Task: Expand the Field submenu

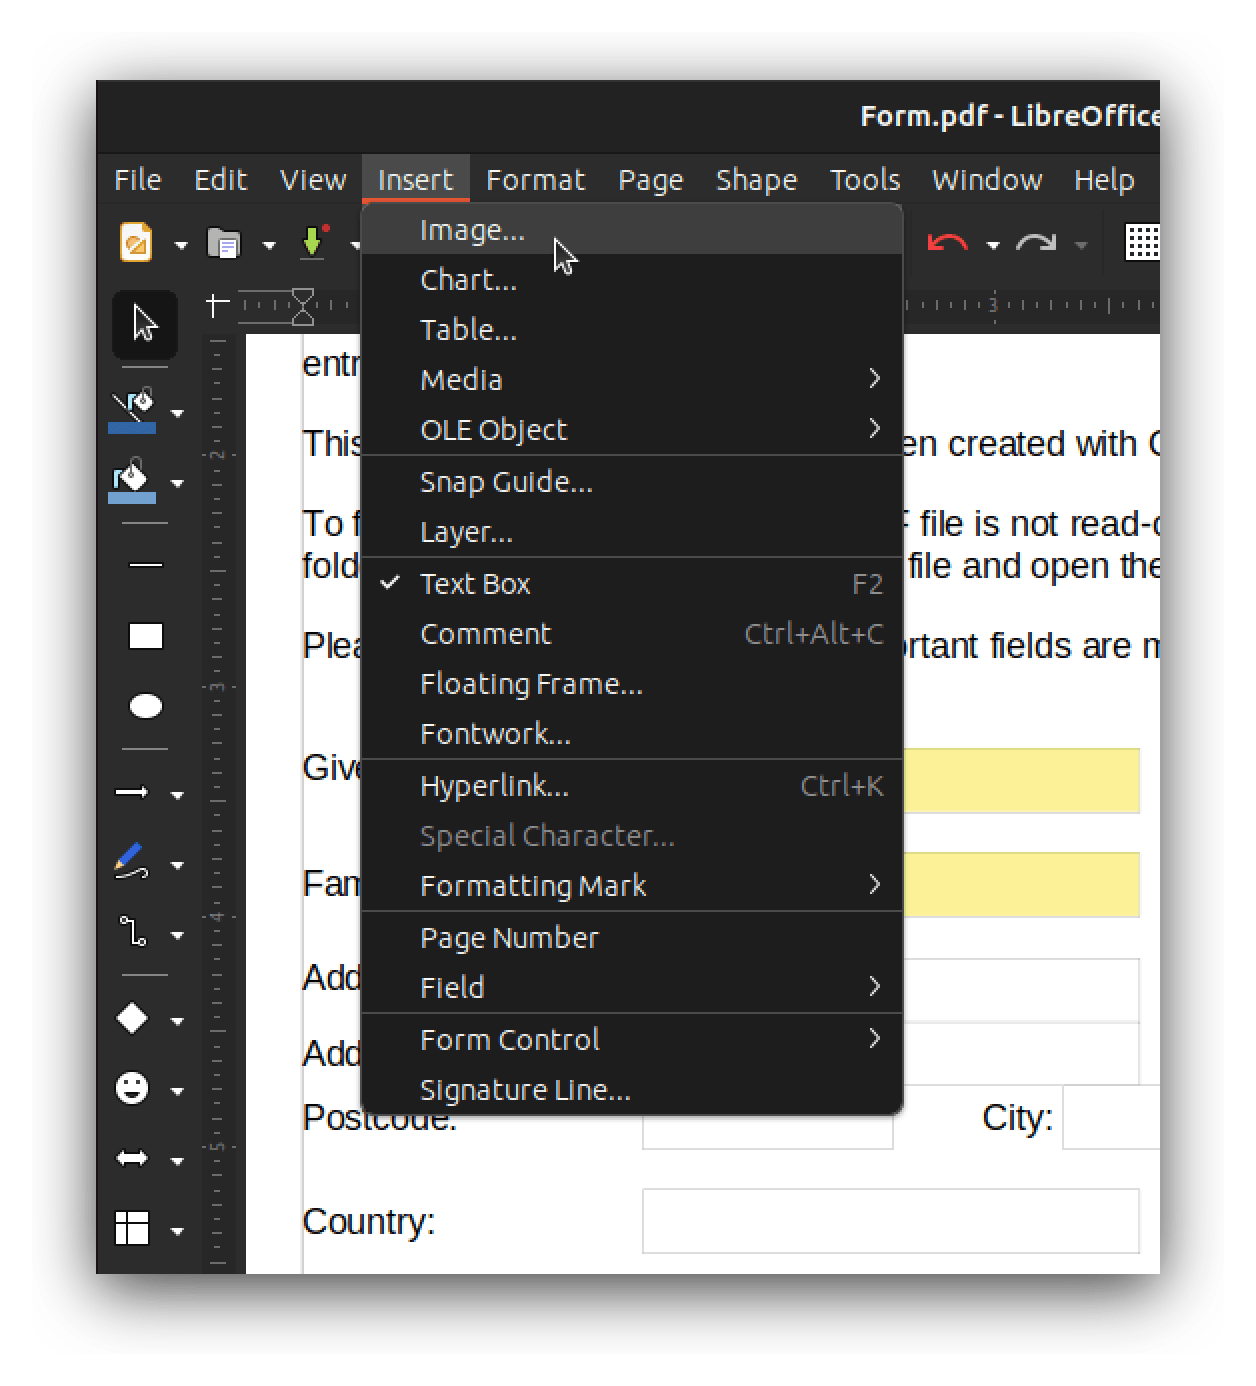Action: tap(632, 988)
